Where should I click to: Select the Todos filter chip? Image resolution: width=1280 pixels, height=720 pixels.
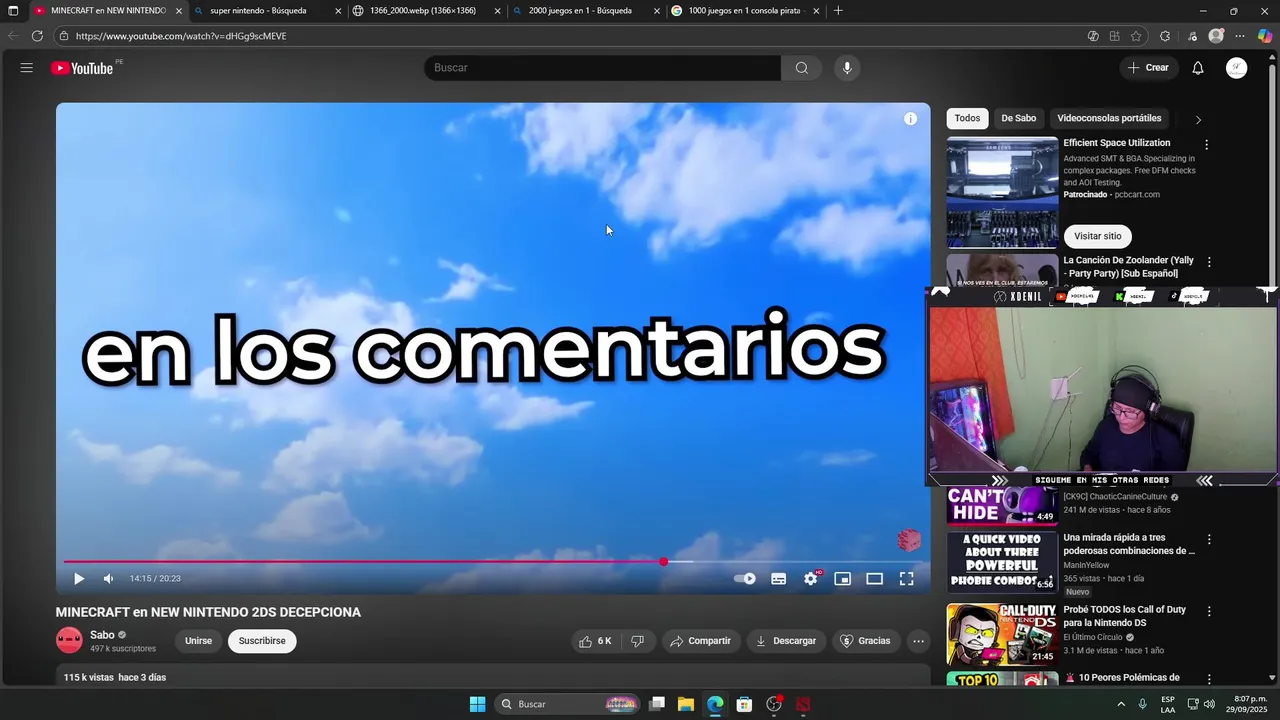967,118
